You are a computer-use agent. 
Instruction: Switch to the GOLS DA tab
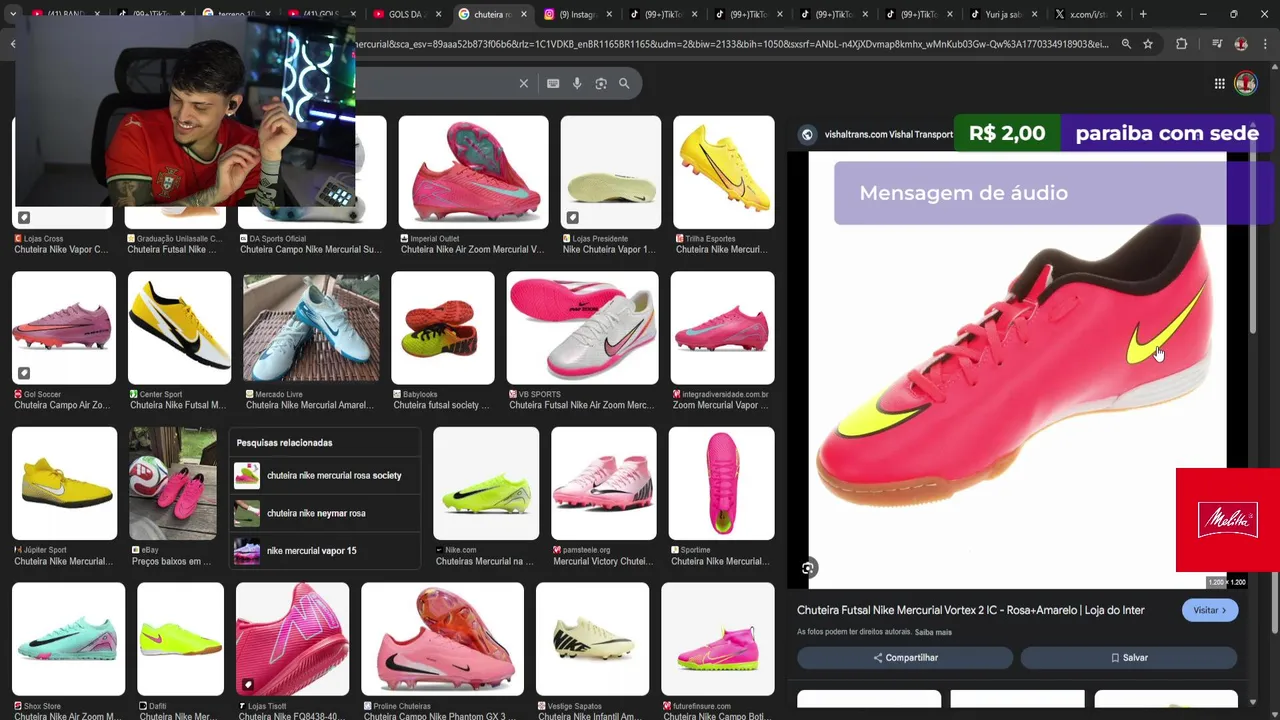pos(408,14)
